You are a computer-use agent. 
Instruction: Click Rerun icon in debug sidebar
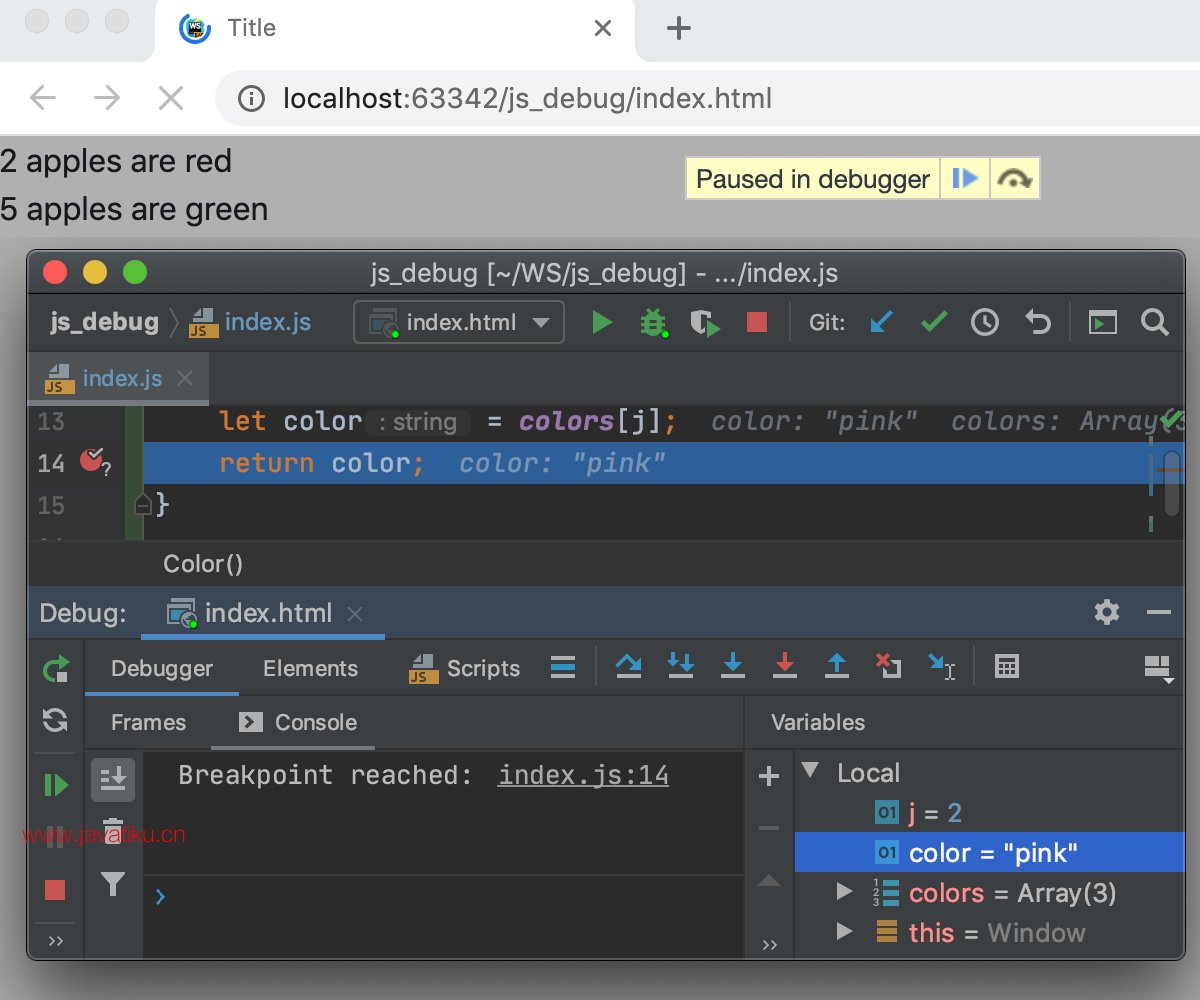[x=56, y=669]
